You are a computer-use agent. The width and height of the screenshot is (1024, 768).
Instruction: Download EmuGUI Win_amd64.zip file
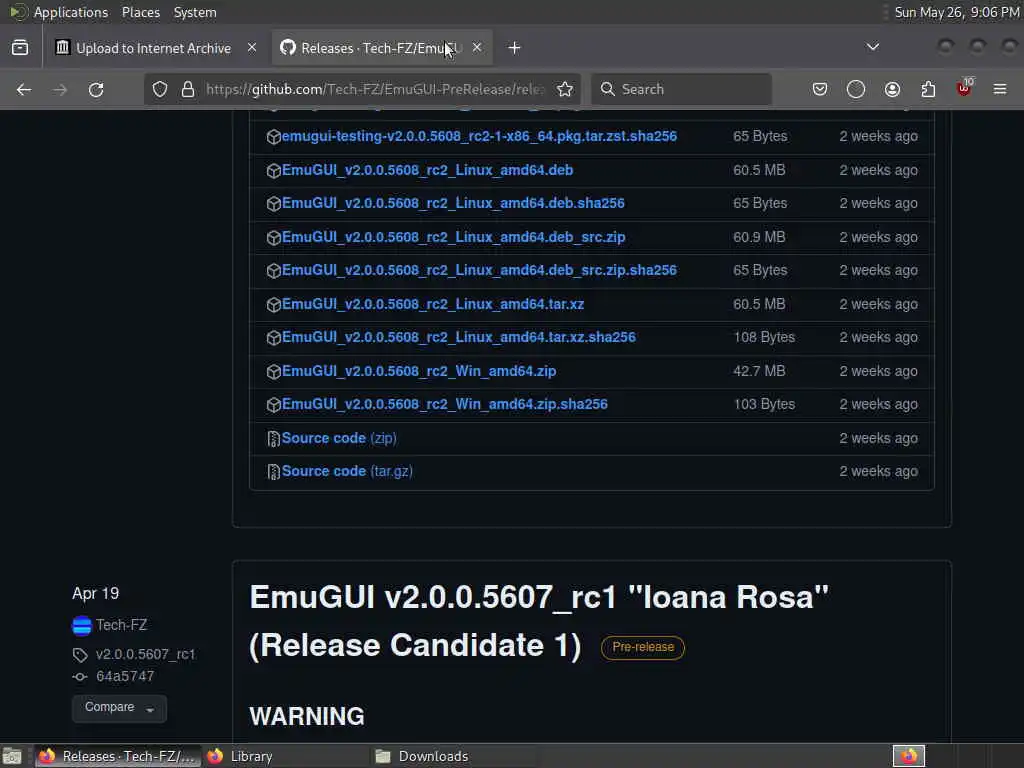coord(419,372)
